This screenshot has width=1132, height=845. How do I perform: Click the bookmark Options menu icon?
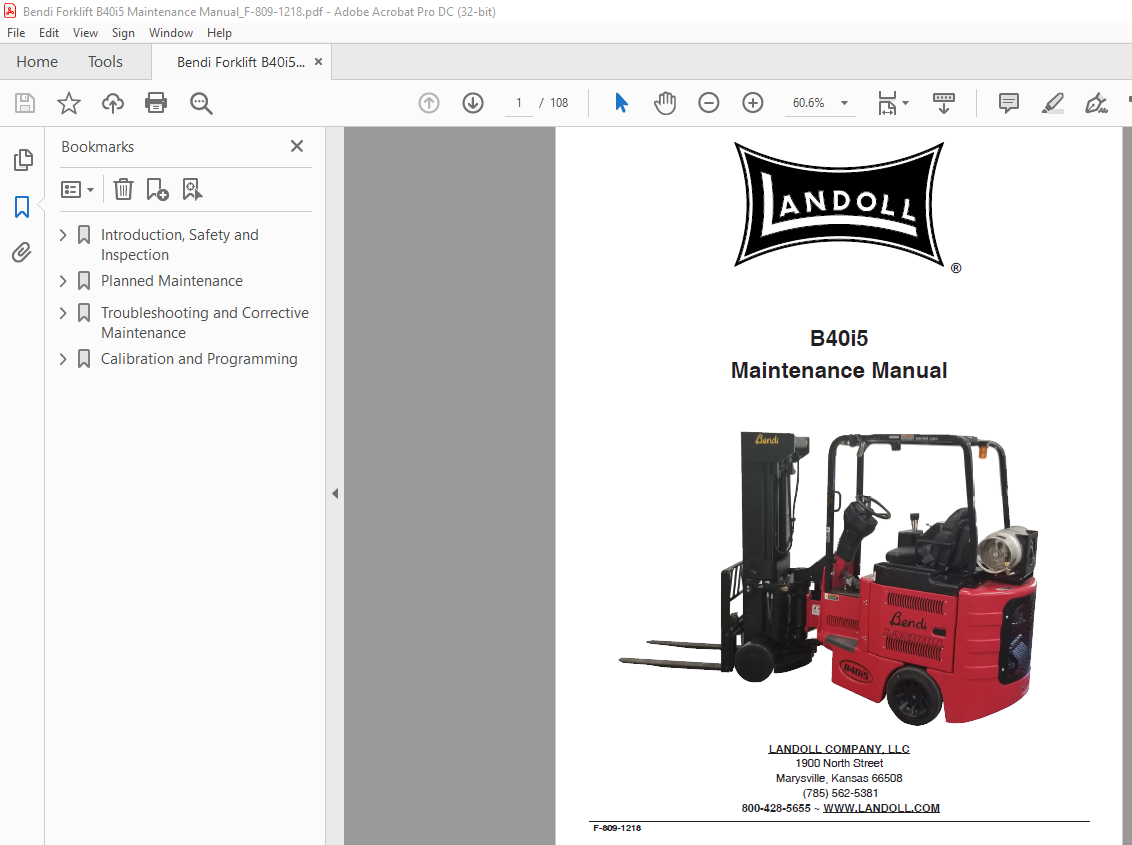[77, 190]
